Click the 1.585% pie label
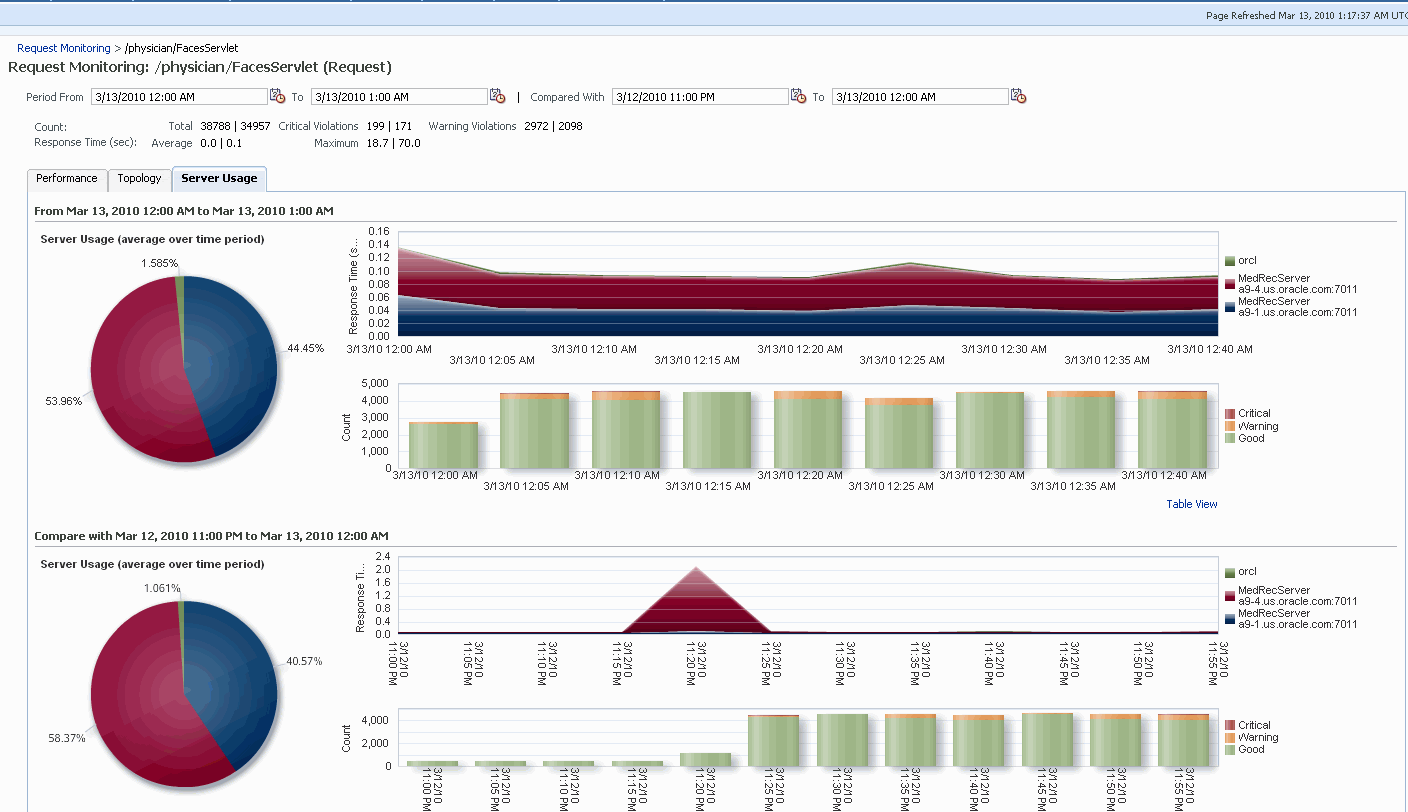Screen dimensions: 1408x812 [x=160, y=264]
